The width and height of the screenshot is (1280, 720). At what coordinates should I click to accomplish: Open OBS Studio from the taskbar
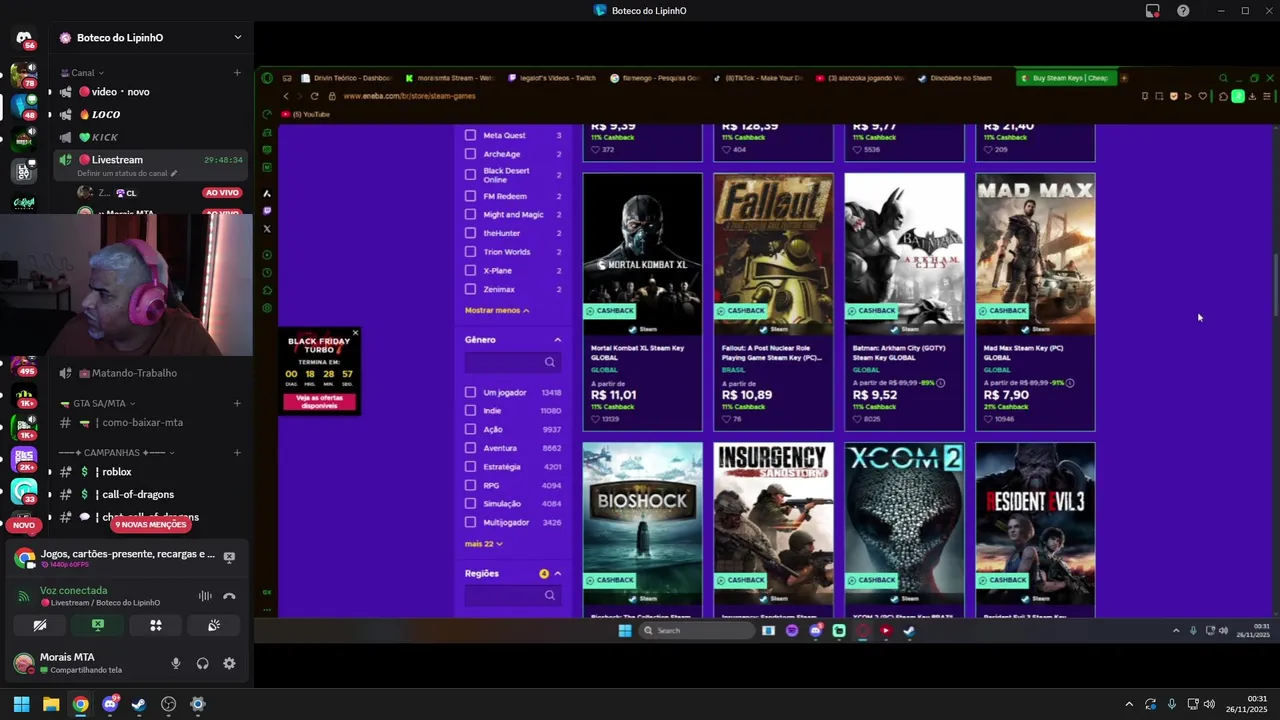169,704
